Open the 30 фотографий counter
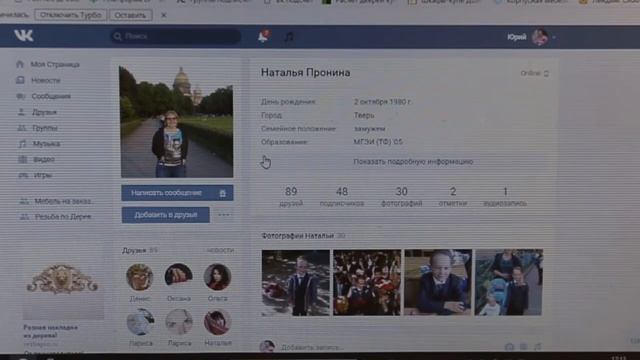This screenshot has height=360, width=640. click(x=401, y=196)
